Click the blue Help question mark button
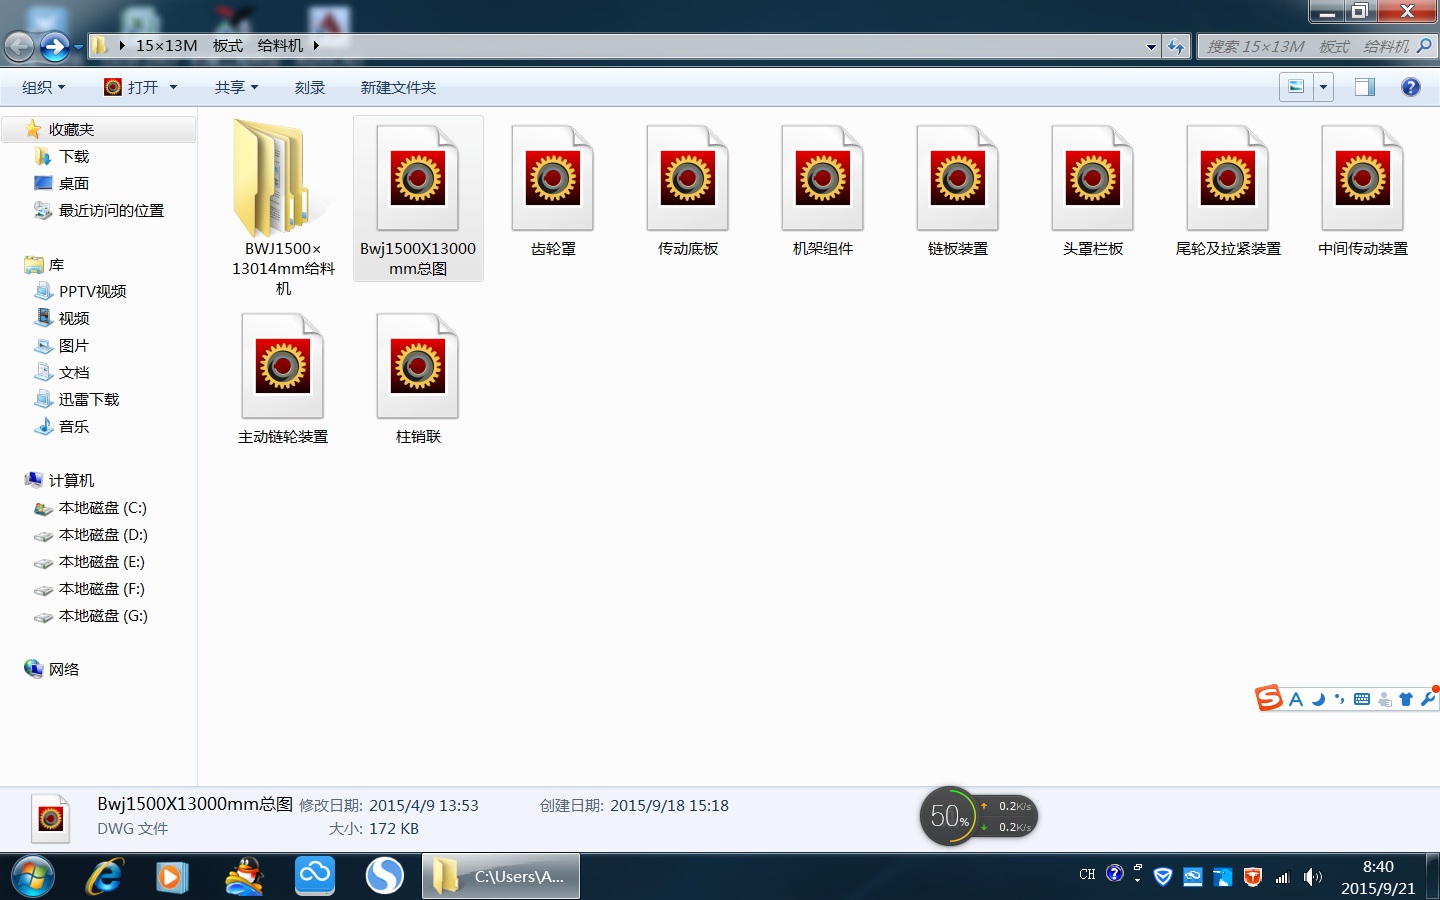 pyautogui.click(x=1410, y=87)
